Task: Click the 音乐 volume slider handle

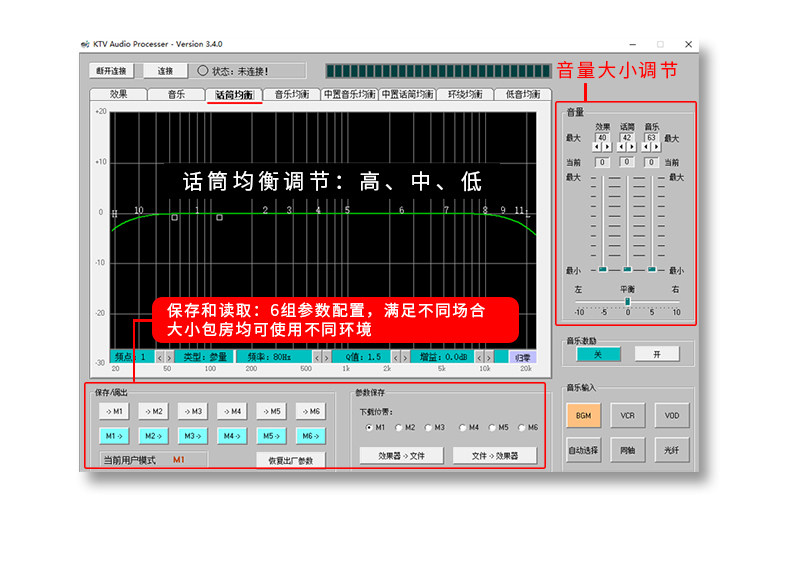Action: pyautogui.click(x=652, y=270)
